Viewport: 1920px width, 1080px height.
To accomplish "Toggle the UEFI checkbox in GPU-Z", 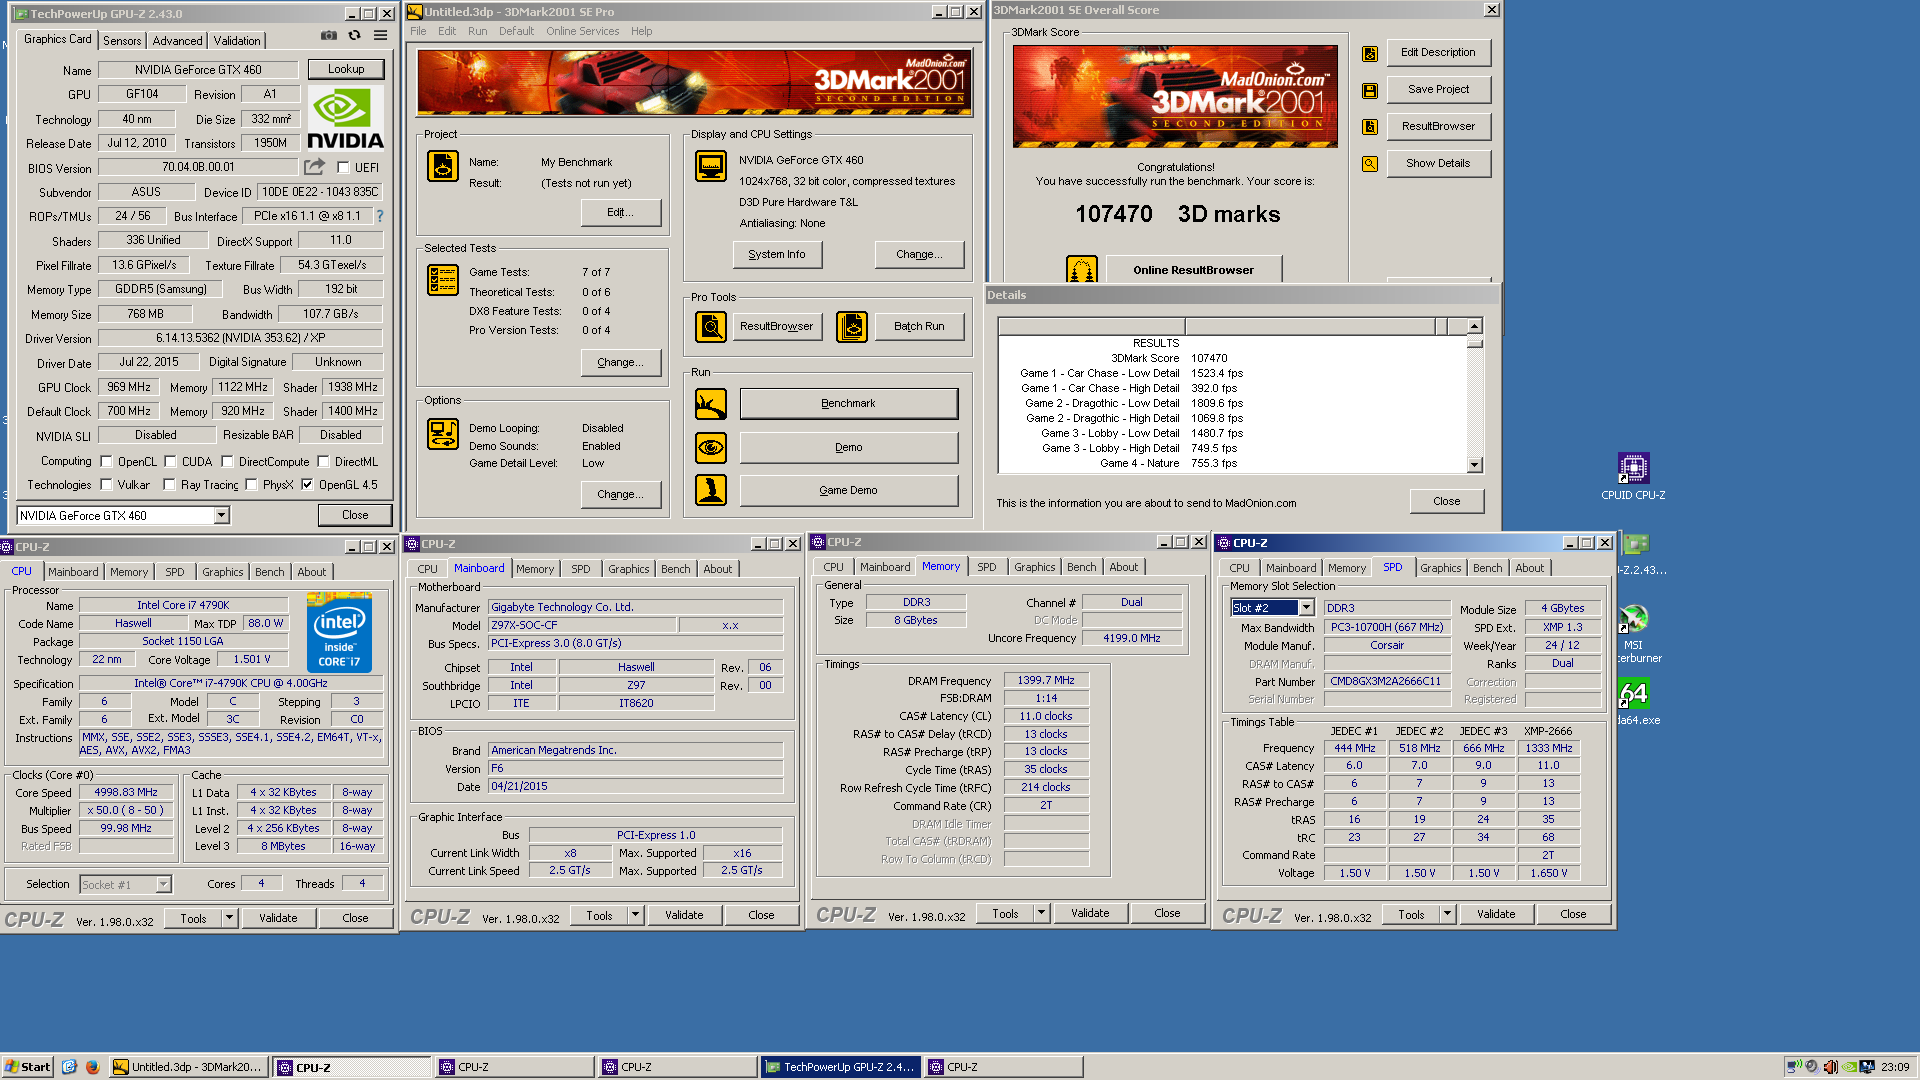I will point(343,168).
